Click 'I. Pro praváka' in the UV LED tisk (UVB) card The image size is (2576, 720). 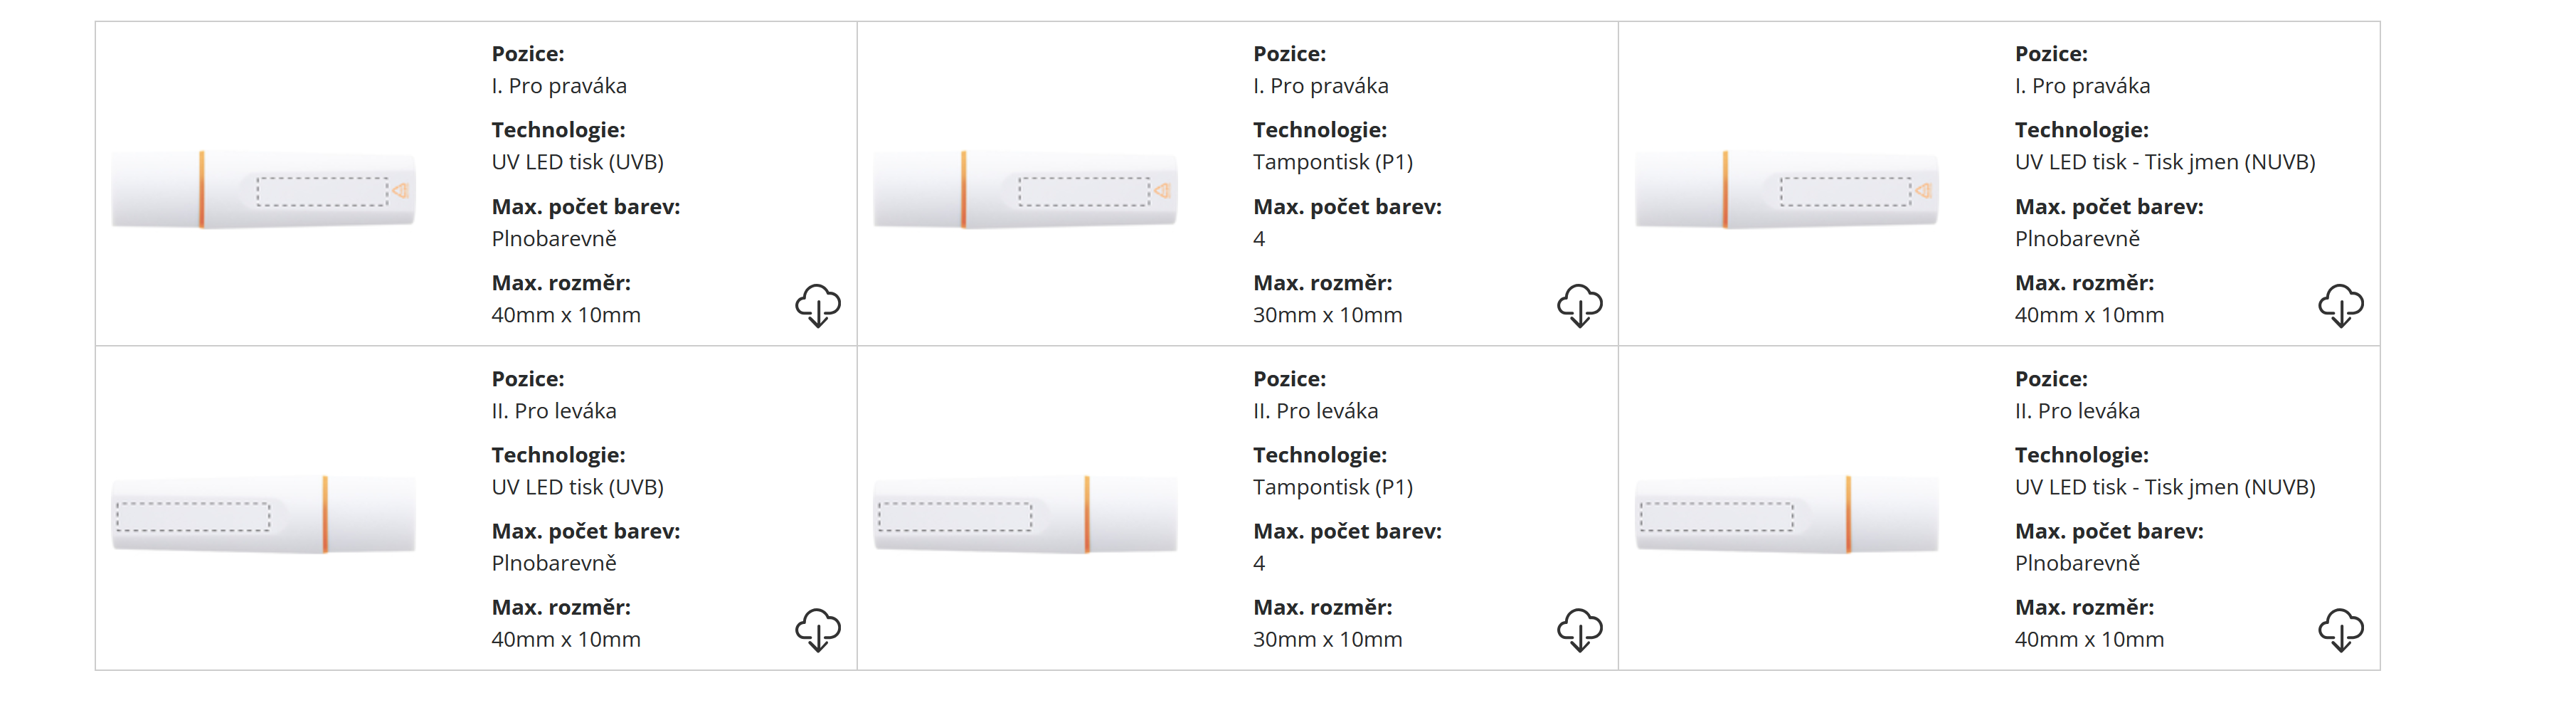(558, 86)
